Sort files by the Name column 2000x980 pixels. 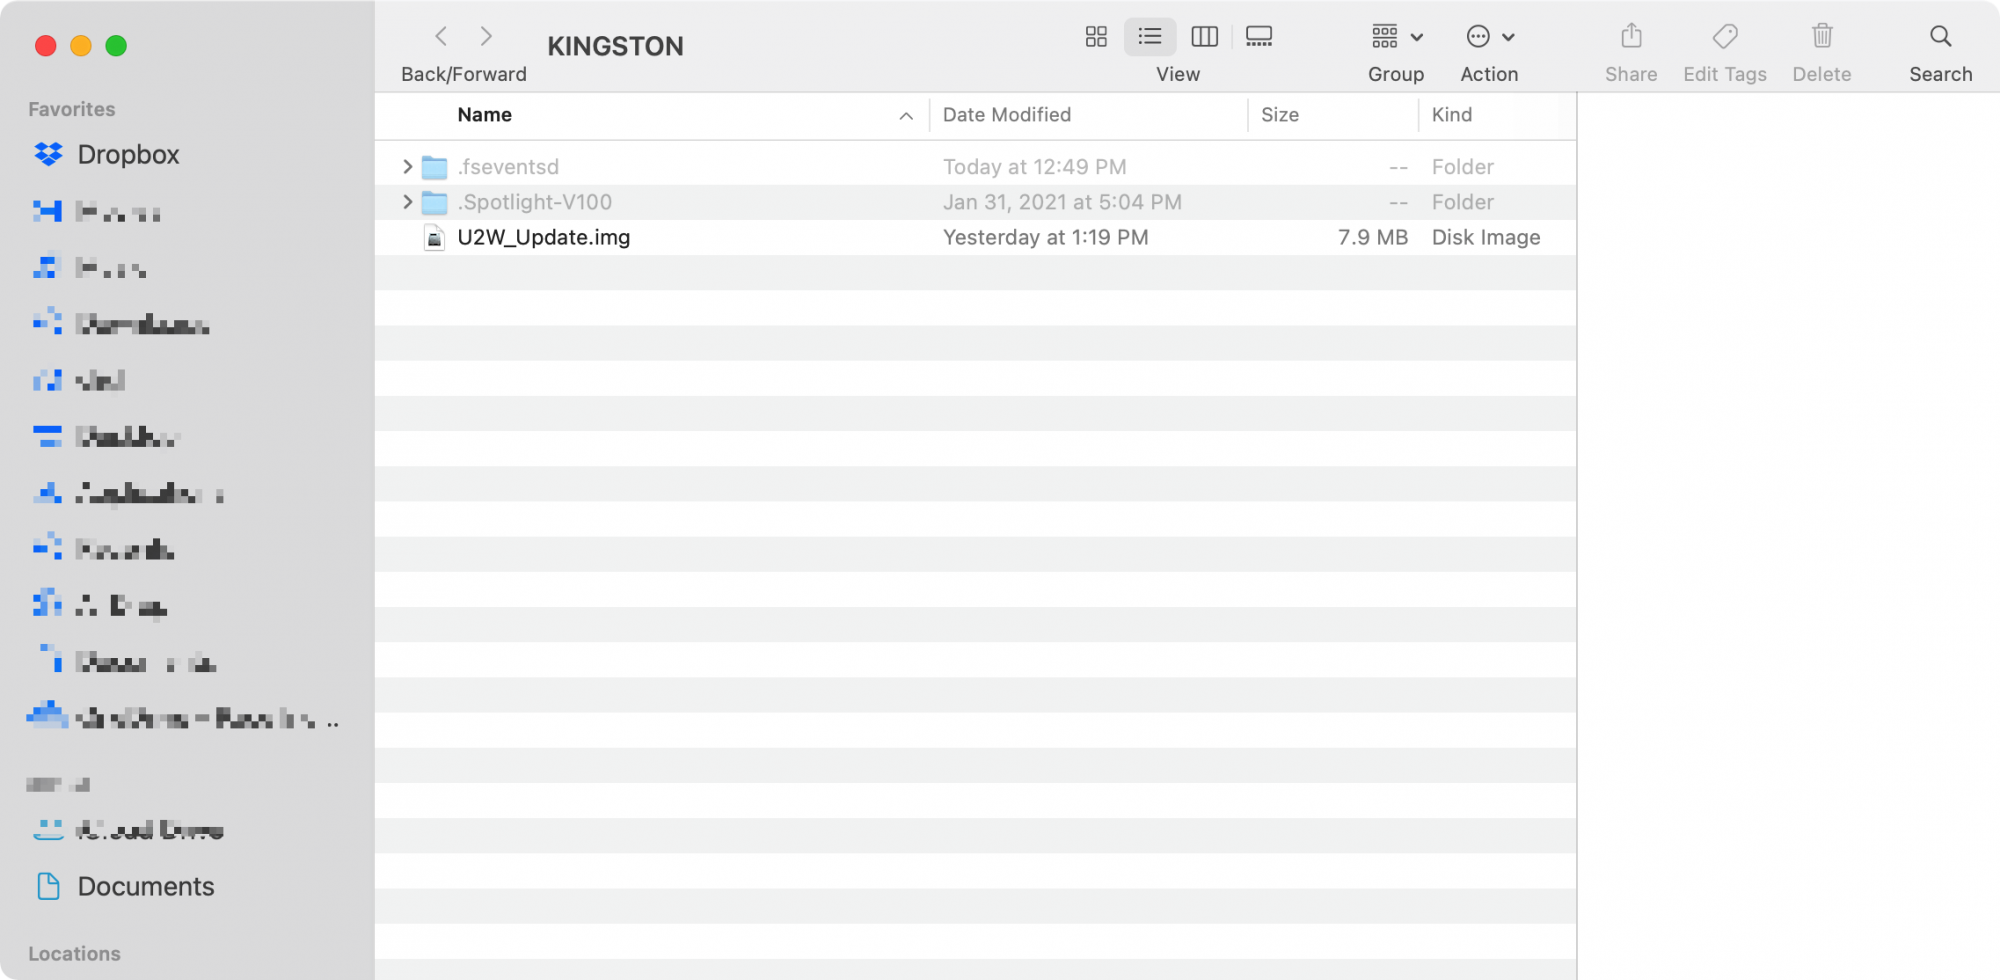click(x=484, y=115)
